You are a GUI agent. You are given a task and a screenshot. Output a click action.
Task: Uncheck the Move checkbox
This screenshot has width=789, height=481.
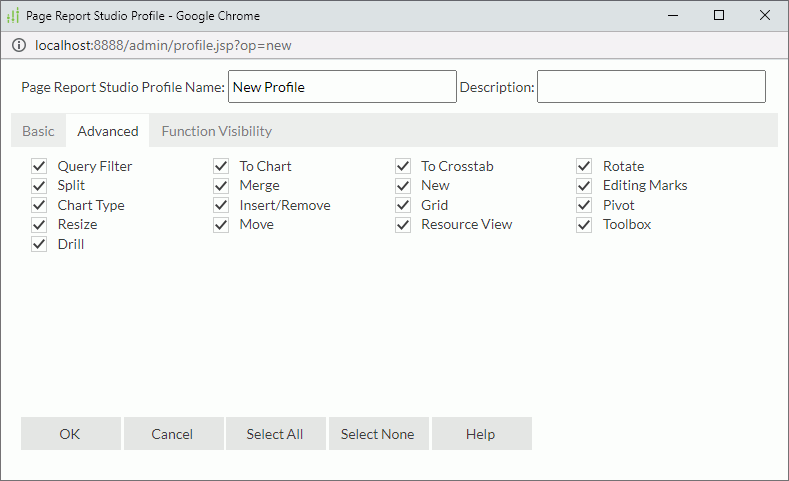tap(221, 224)
